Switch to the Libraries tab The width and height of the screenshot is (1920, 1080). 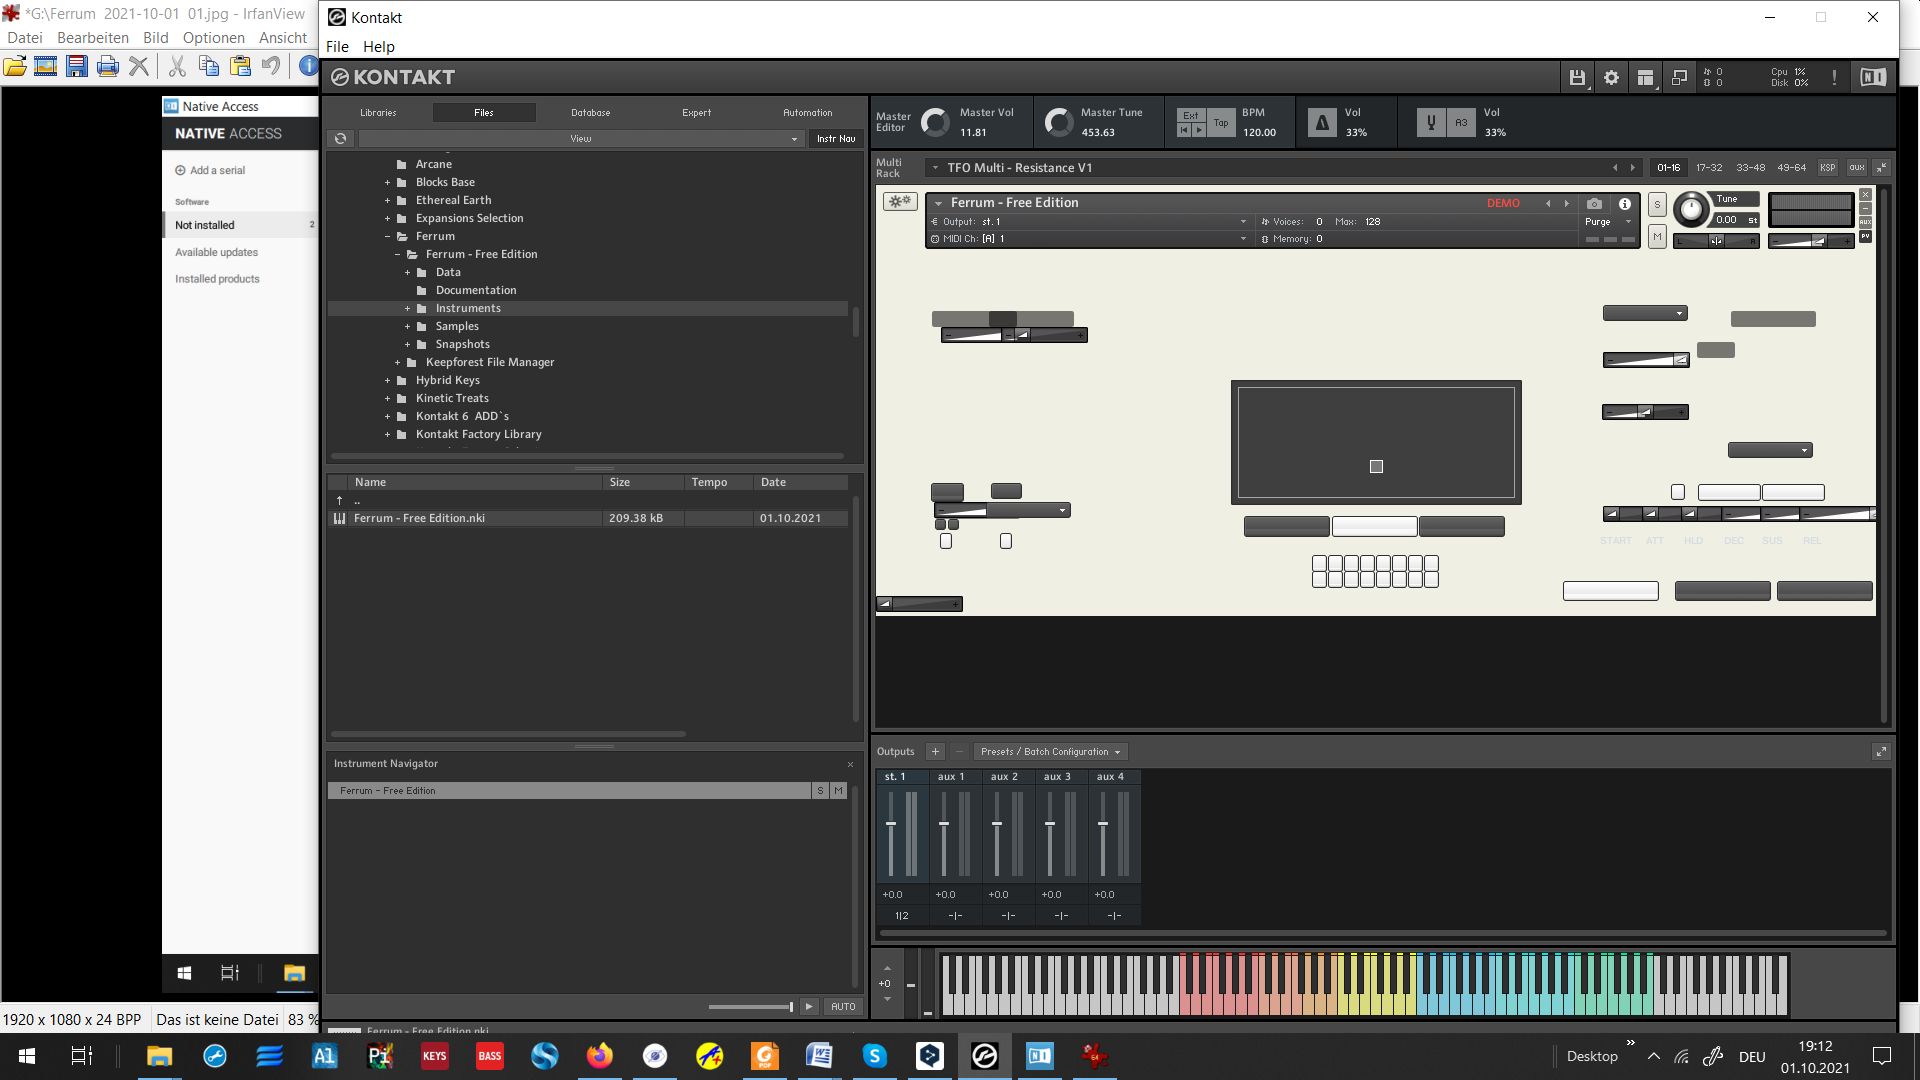tap(378, 113)
